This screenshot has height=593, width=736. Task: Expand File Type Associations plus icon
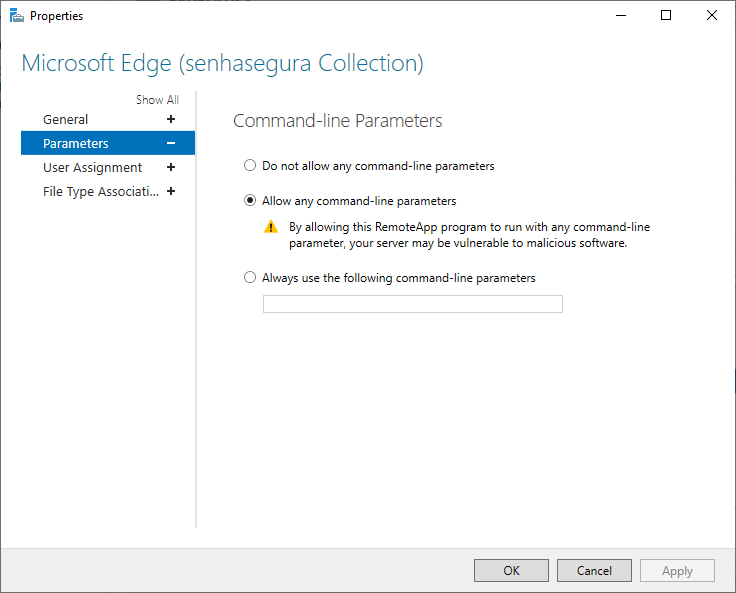click(171, 191)
